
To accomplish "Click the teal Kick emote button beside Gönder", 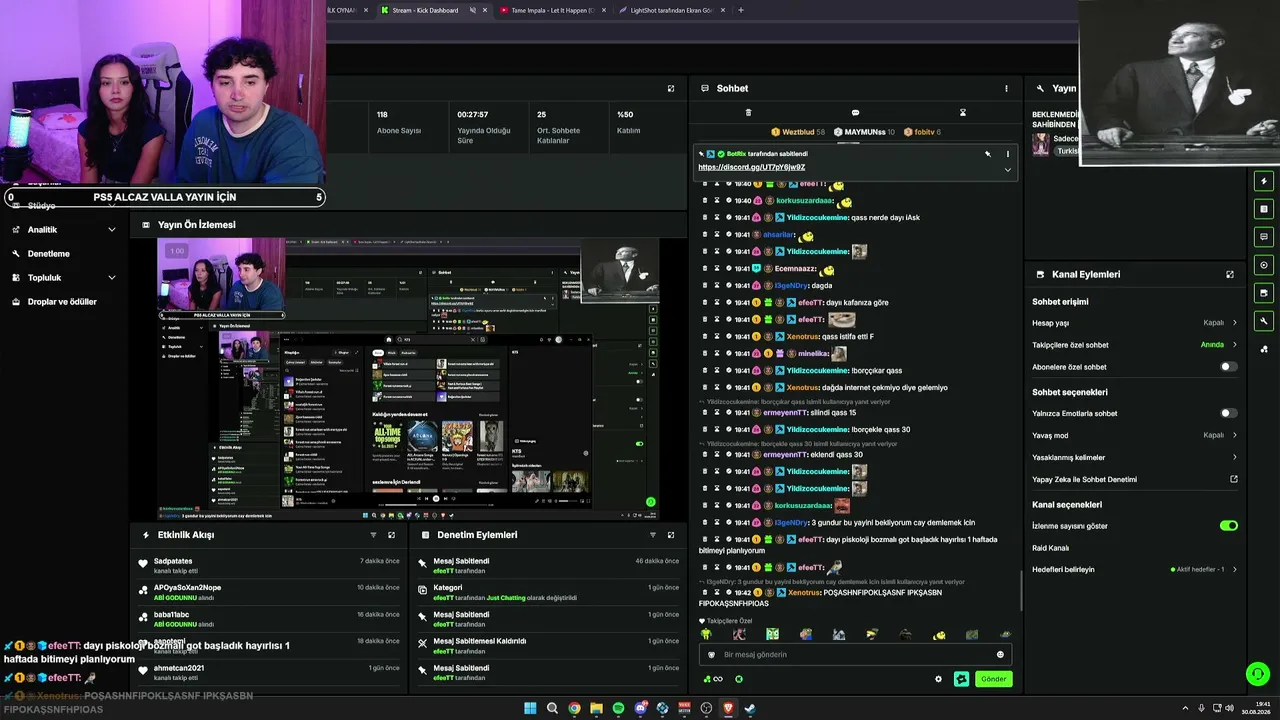I will coord(961,679).
